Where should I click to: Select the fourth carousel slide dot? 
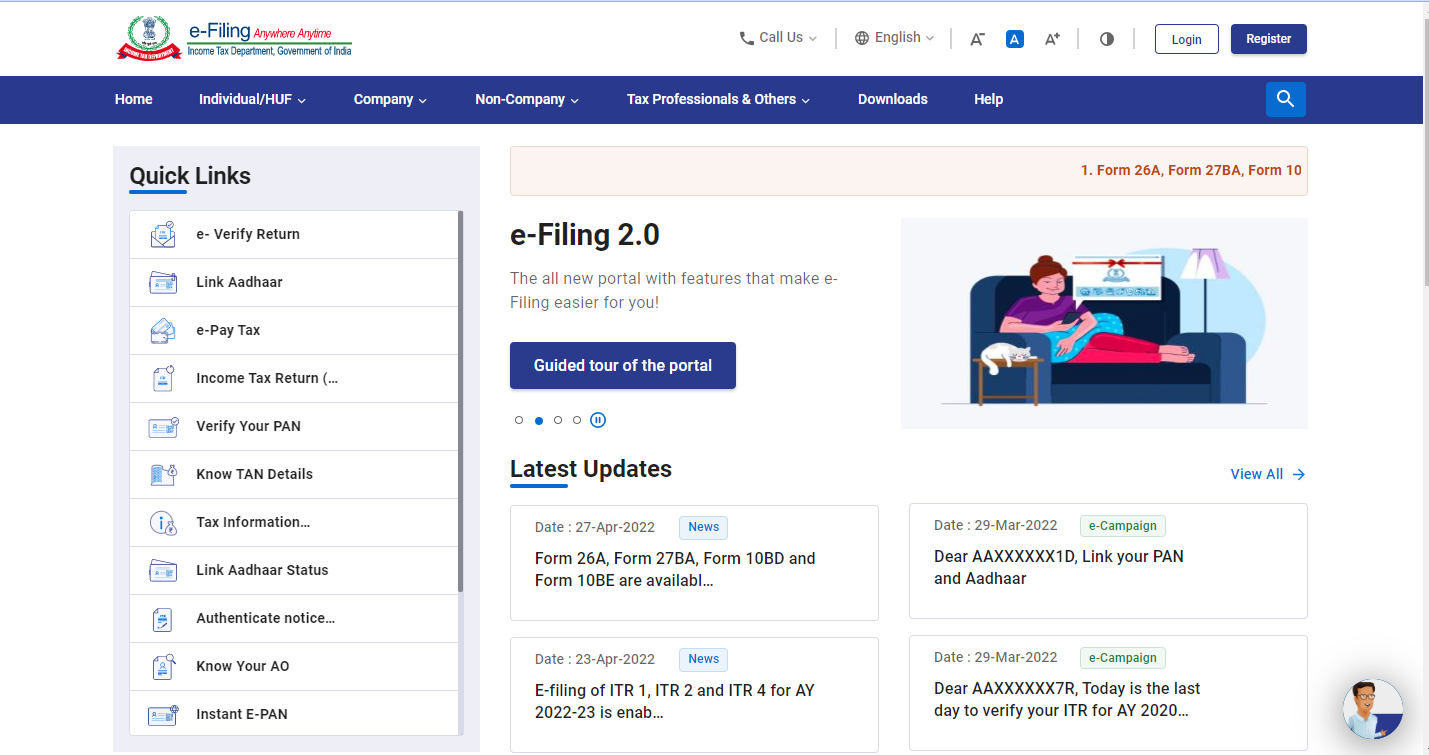(x=577, y=420)
